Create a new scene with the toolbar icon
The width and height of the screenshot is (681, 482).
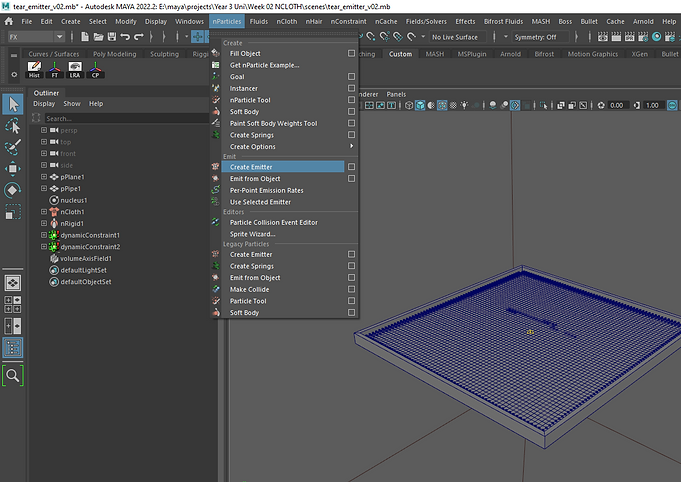point(85,37)
